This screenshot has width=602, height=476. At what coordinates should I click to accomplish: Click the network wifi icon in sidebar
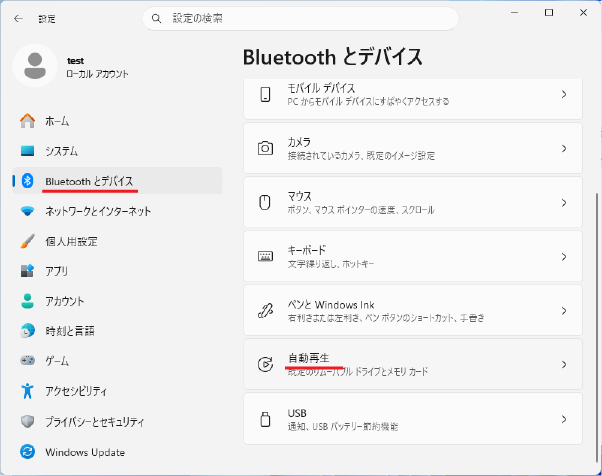coord(27,211)
